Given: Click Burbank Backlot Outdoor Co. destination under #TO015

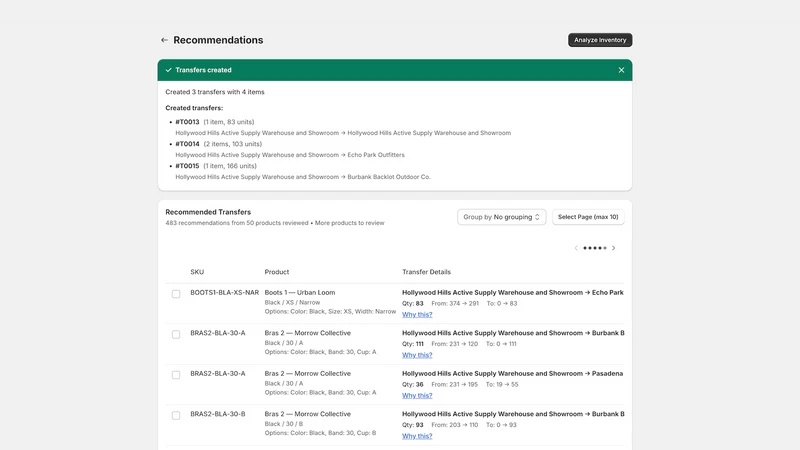Looking at the screenshot, I should 389,177.
